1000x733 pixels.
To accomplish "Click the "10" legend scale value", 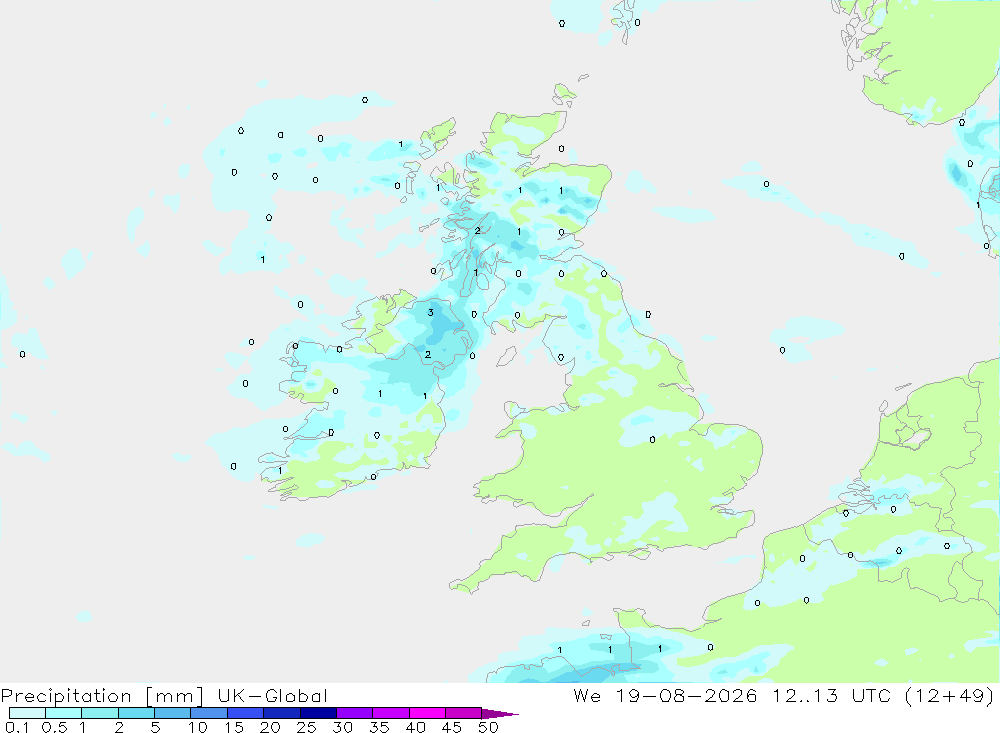I will [x=198, y=727].
